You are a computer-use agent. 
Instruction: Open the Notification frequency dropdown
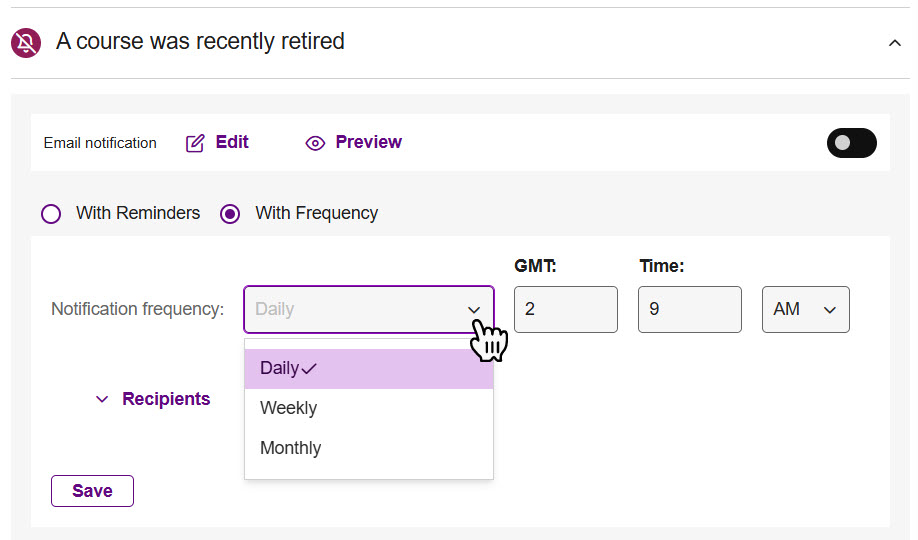(x=369, y=309)
